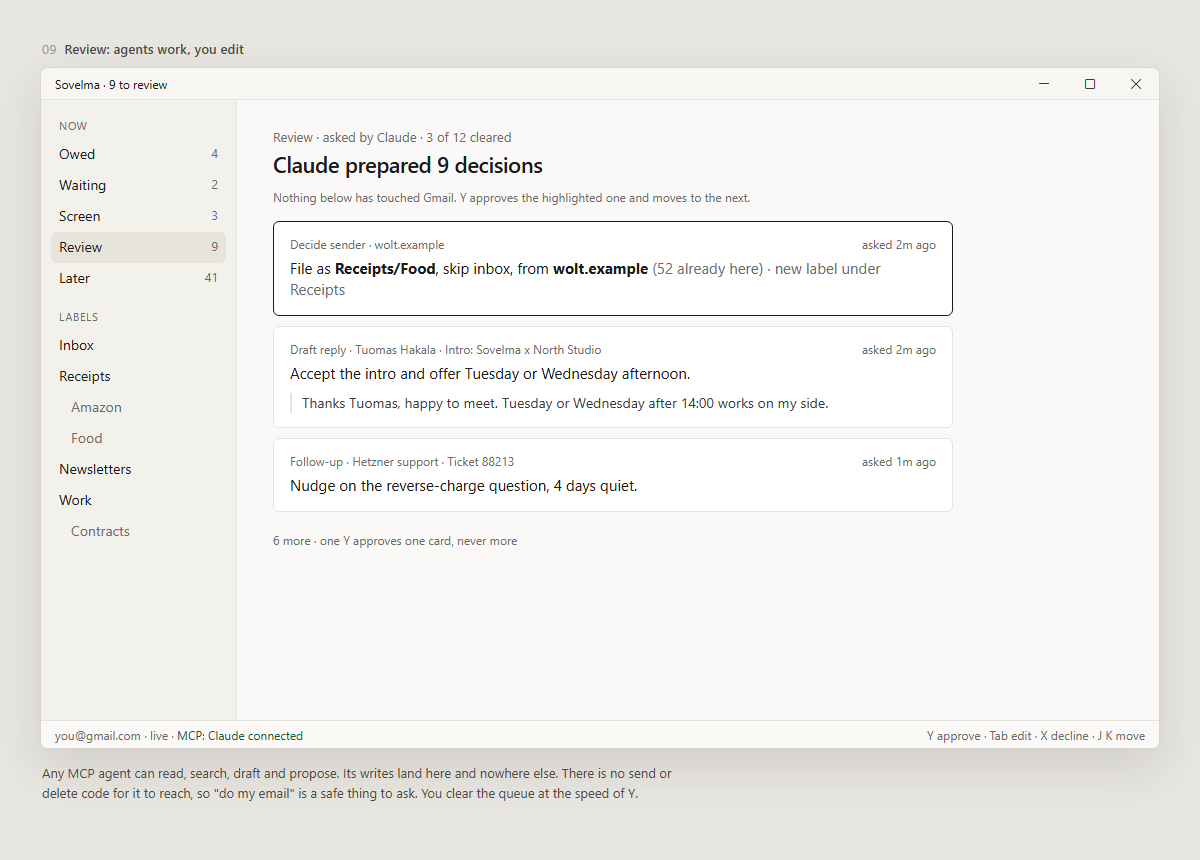
Task: Select the wolt.example decide sender card
Action: coord(612,268)
